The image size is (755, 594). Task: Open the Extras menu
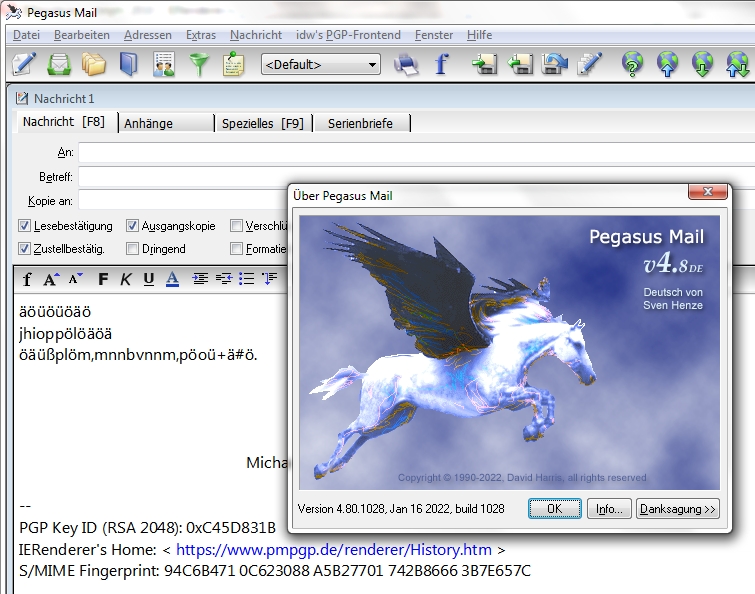(x=200, y=35)
